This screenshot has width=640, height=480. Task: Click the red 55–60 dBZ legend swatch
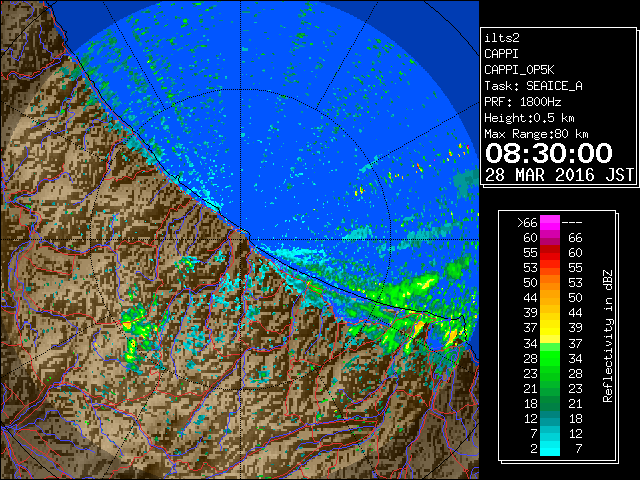pos(550,252)
